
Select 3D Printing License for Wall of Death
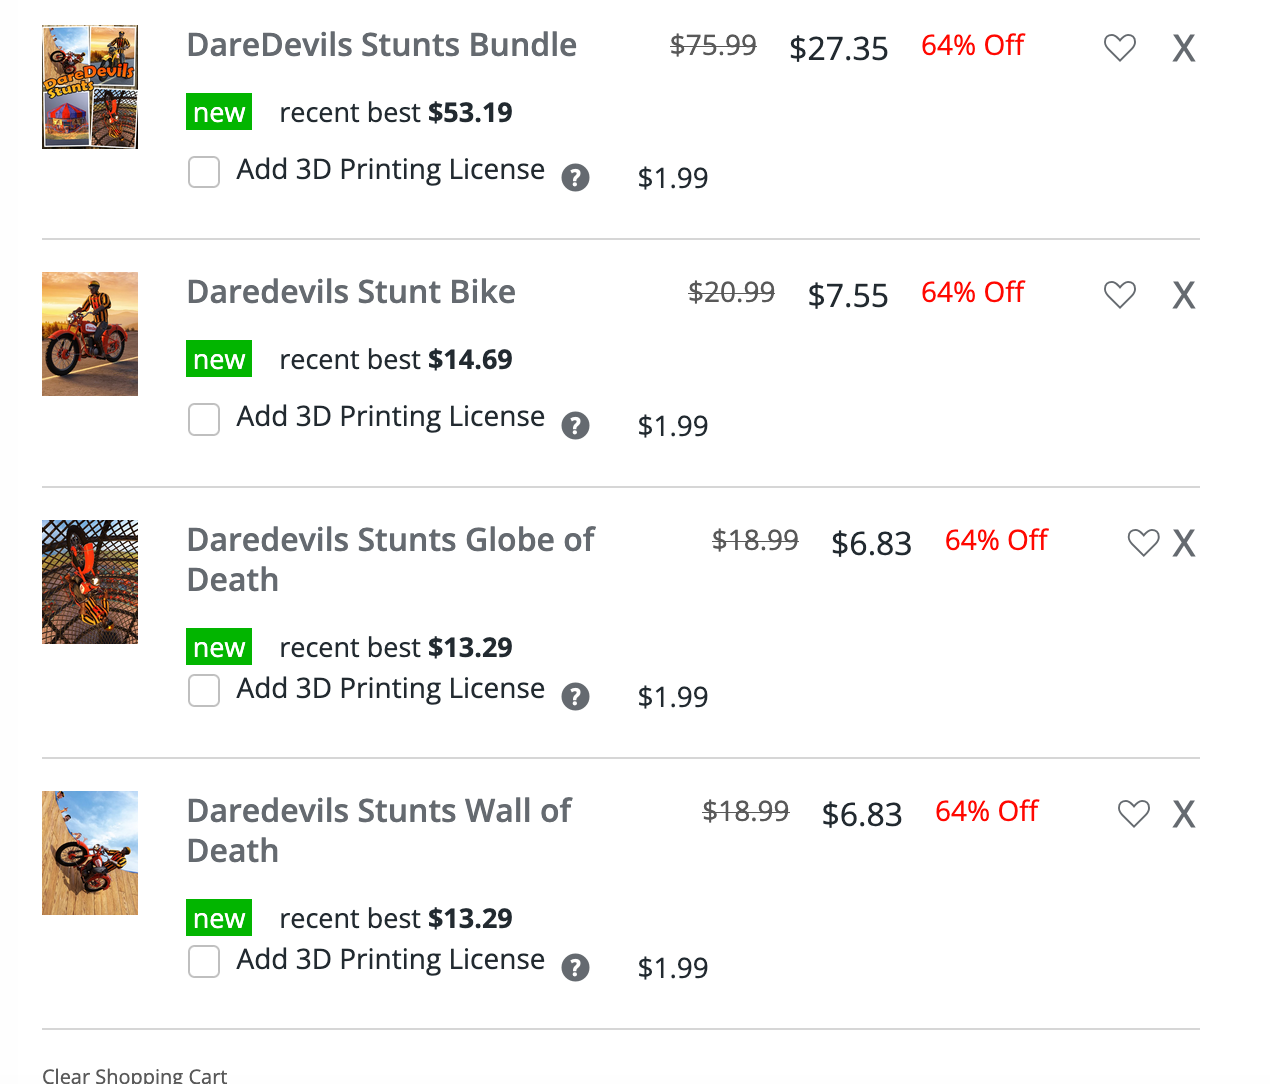click(x=204, y=962)
